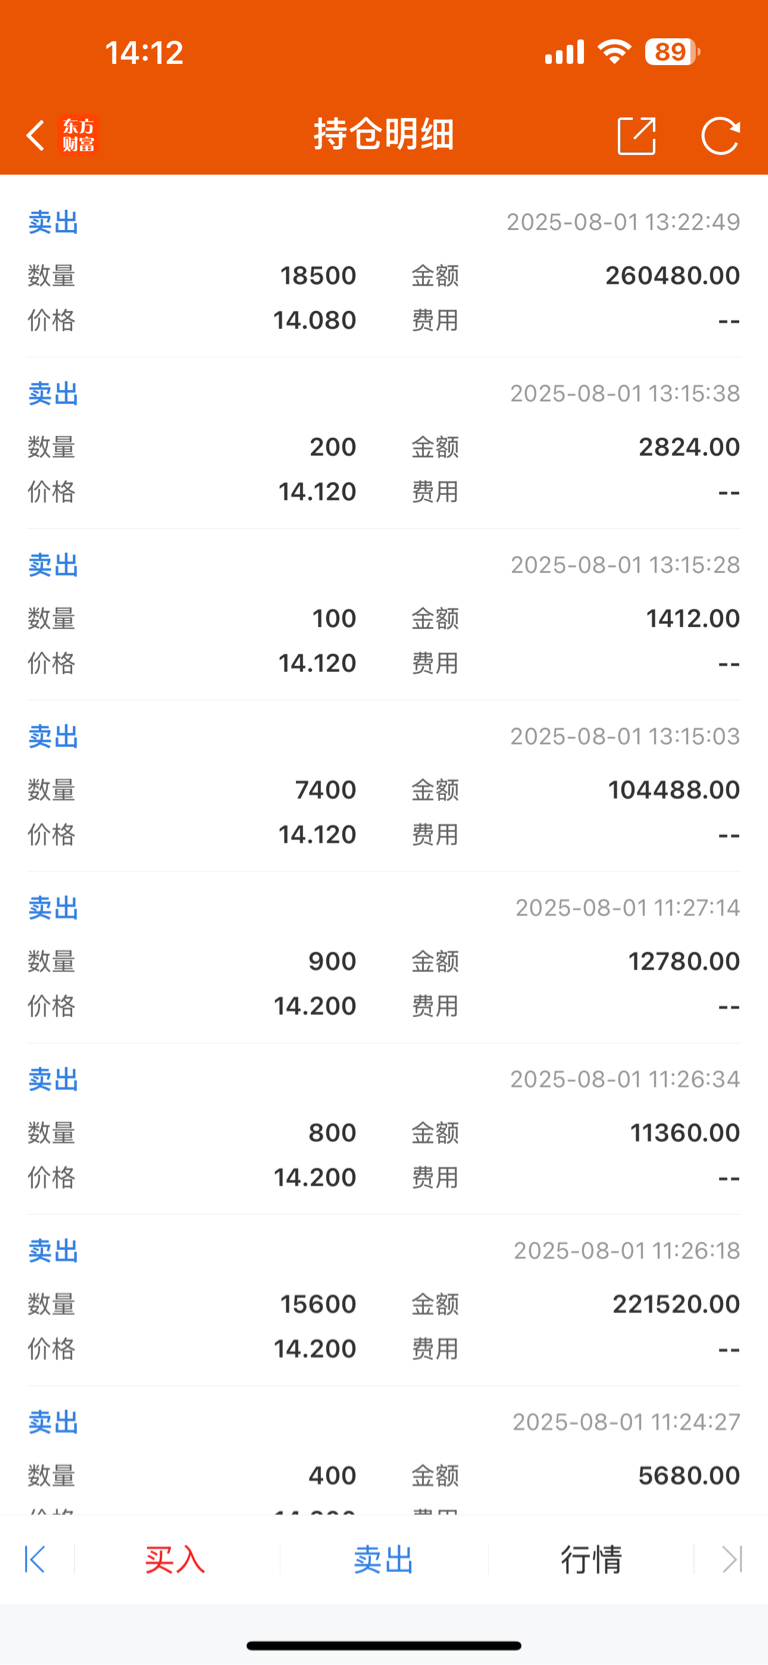Open the 行情 tab at bottom

591,1559
